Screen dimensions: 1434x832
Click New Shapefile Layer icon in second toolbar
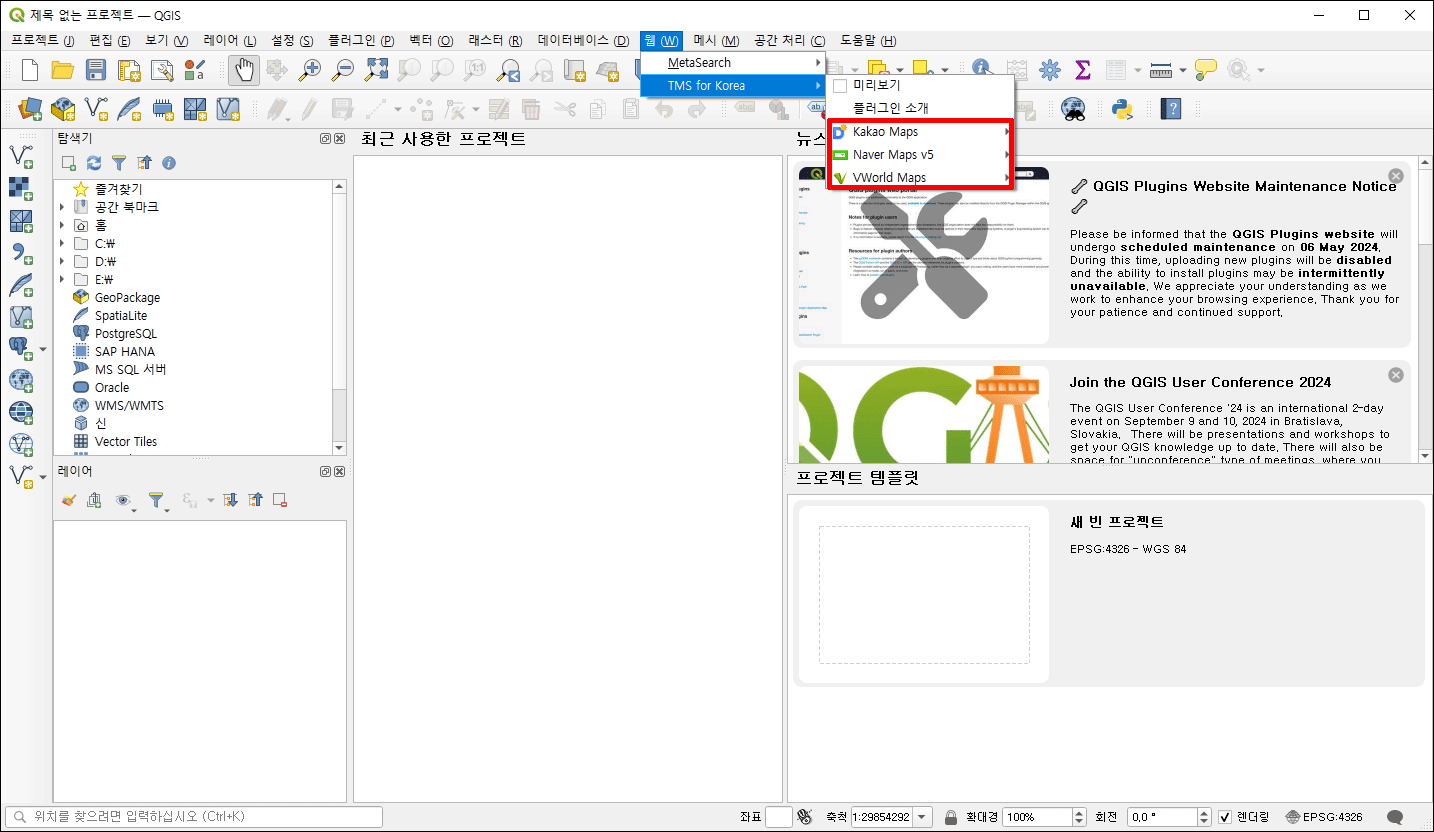coord(96,108)
